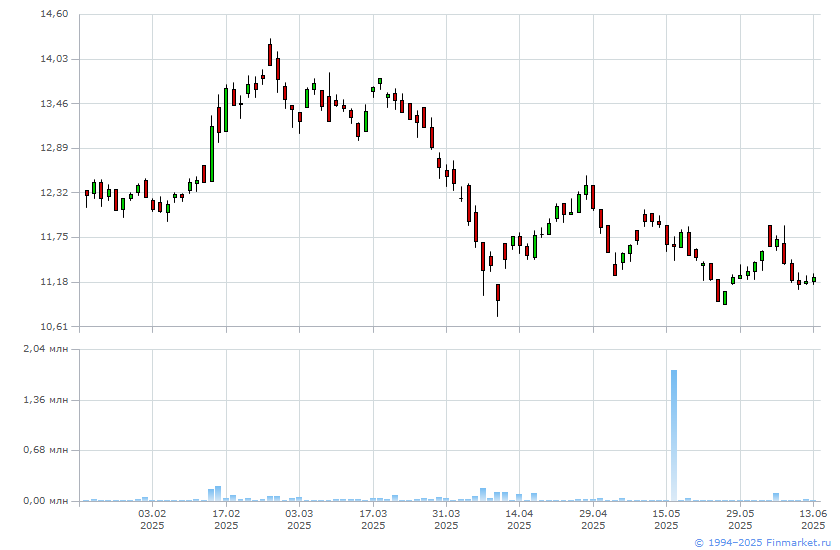Click the 12,32 price axis label
Screen dimensions: 840x550
pos(54,192)
